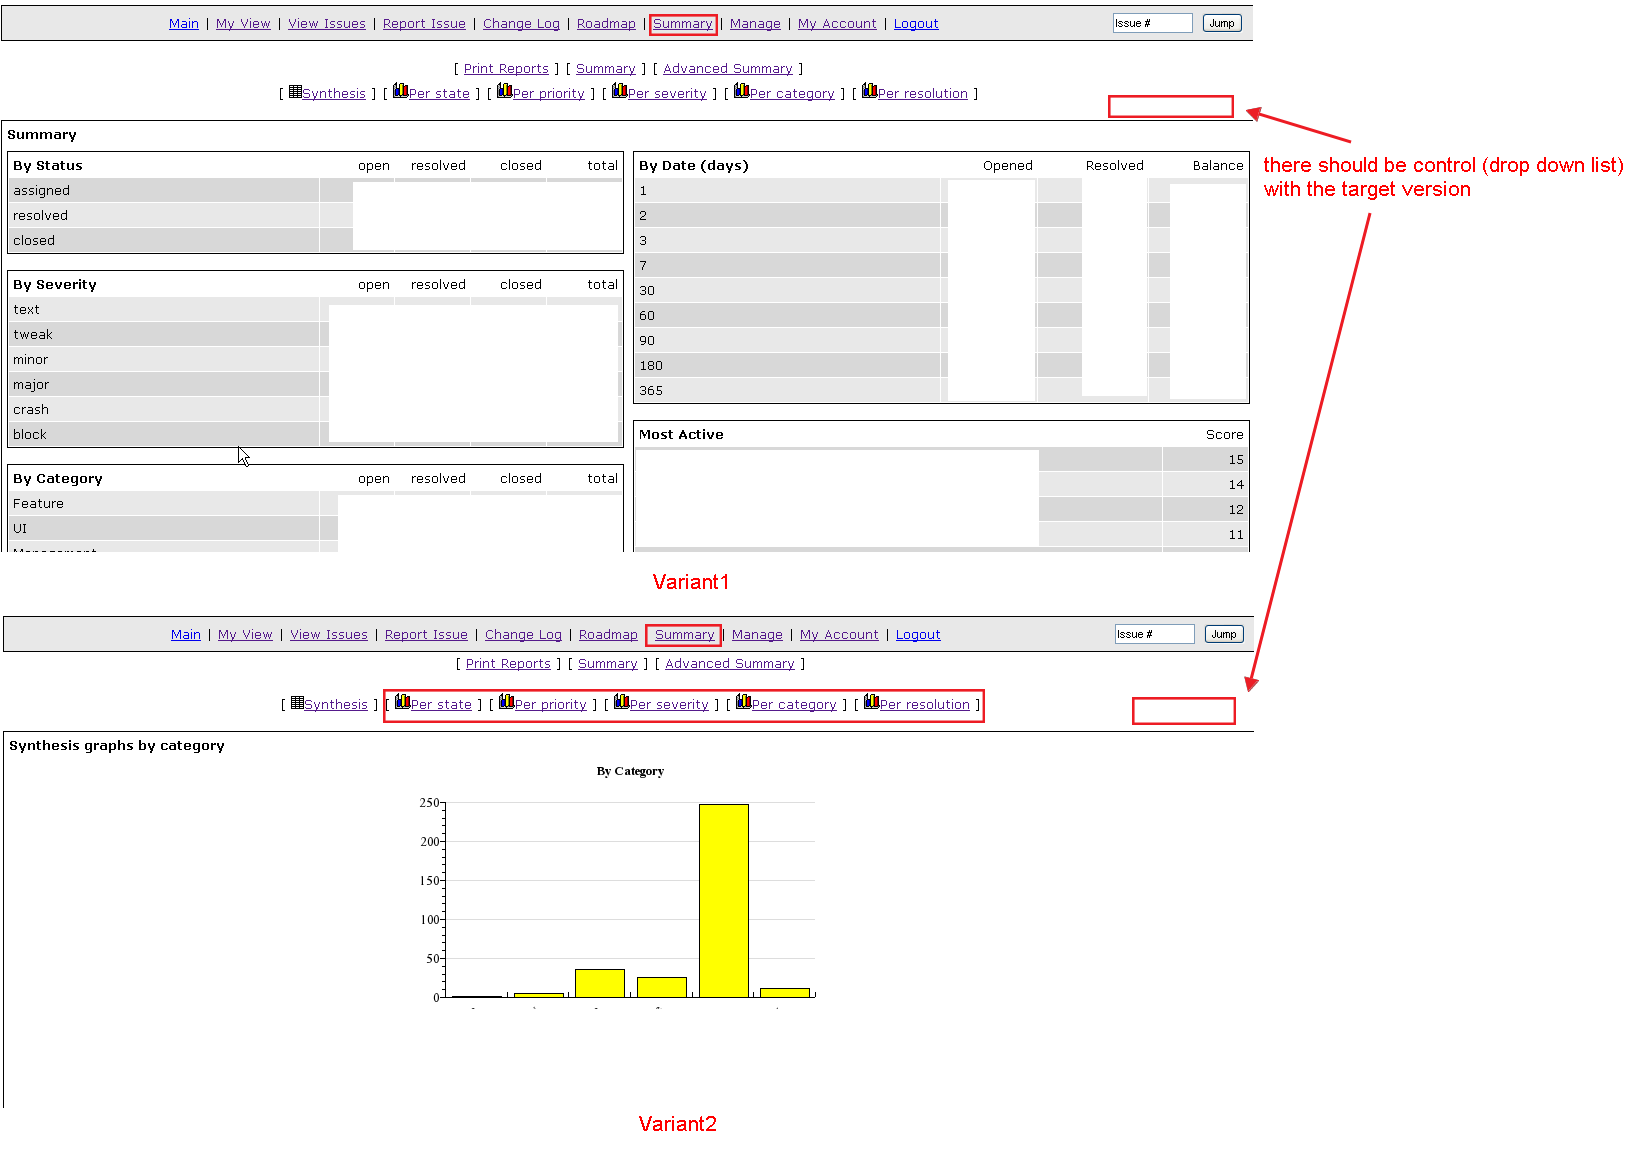The height and width of the screenshot is (1173, 1636).
Task: Click the Issue # field in Variant2
Action: click(1154, 634)
